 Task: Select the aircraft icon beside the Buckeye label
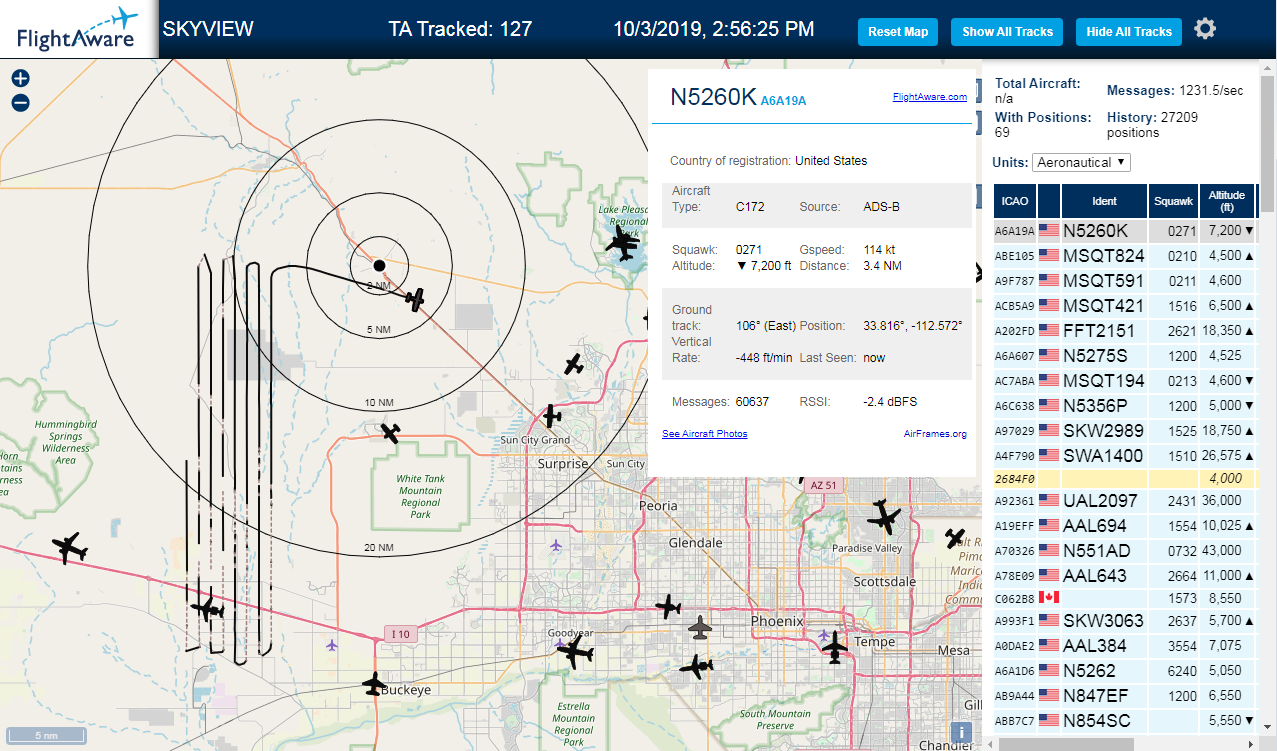click(x=375, y=684)
